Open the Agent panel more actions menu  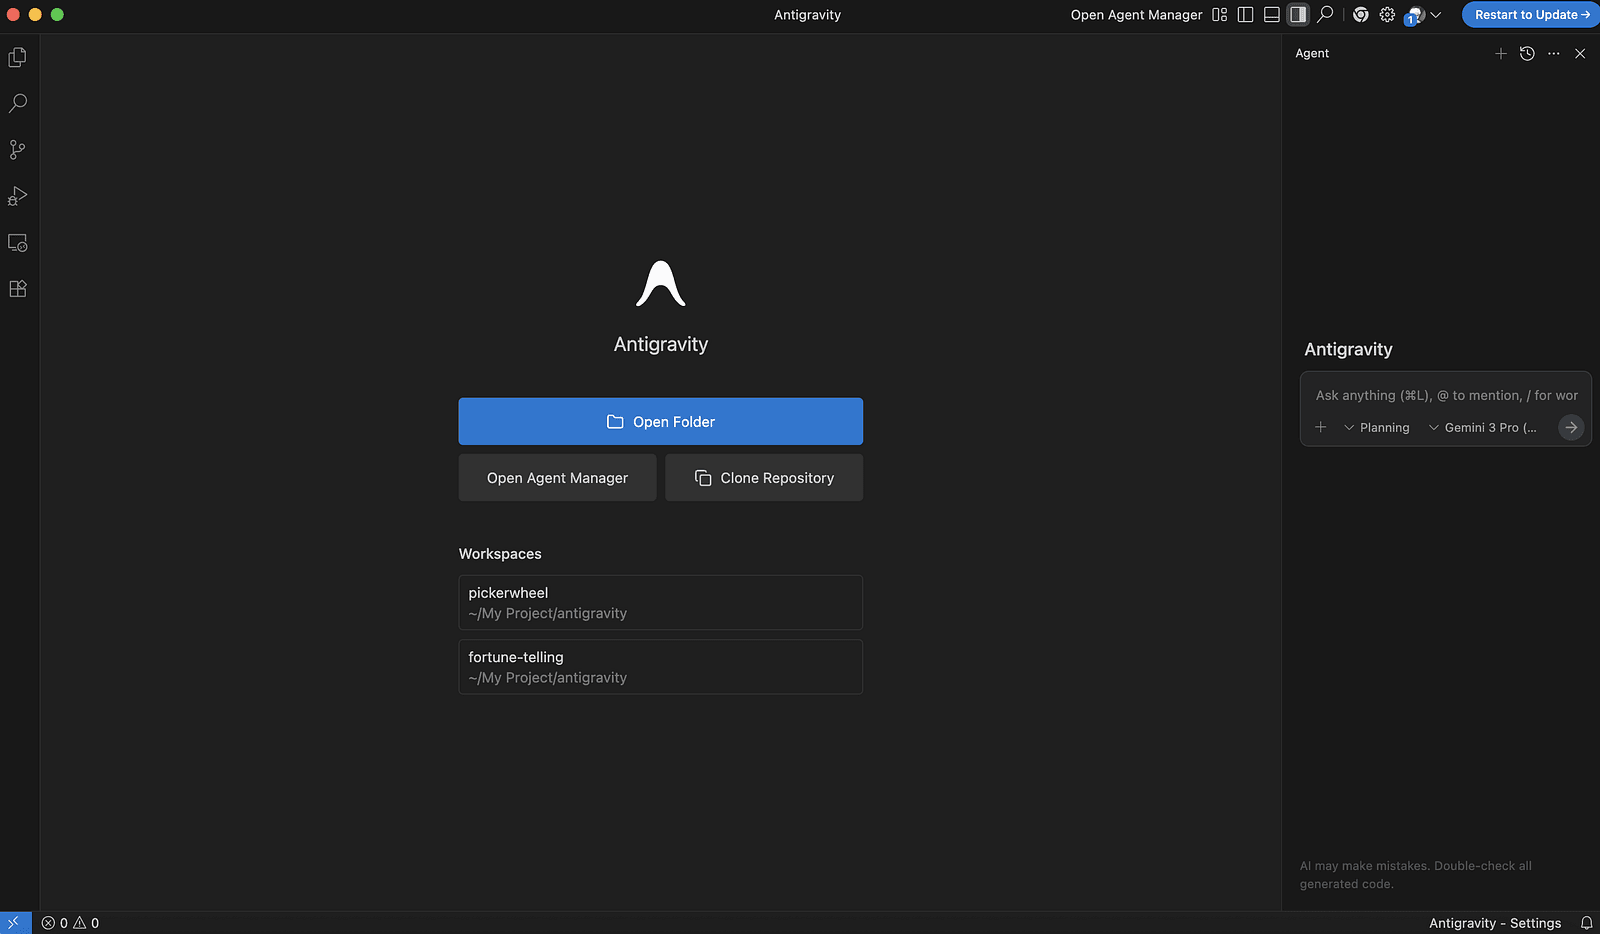[1553, 54]
